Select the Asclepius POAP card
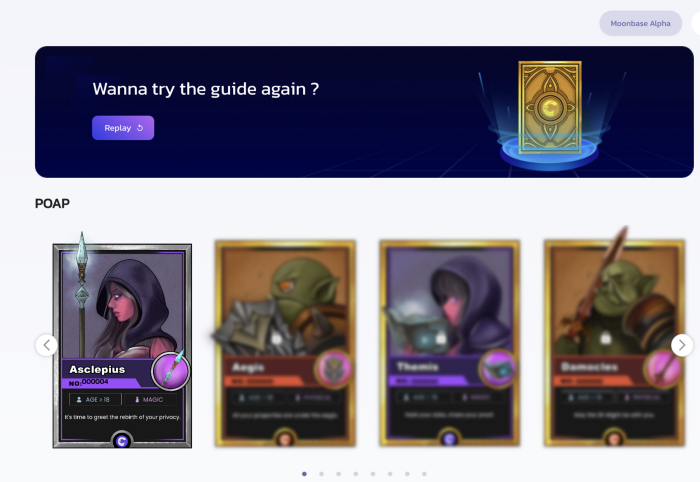 pyautogui.click(x=122, y=345)
